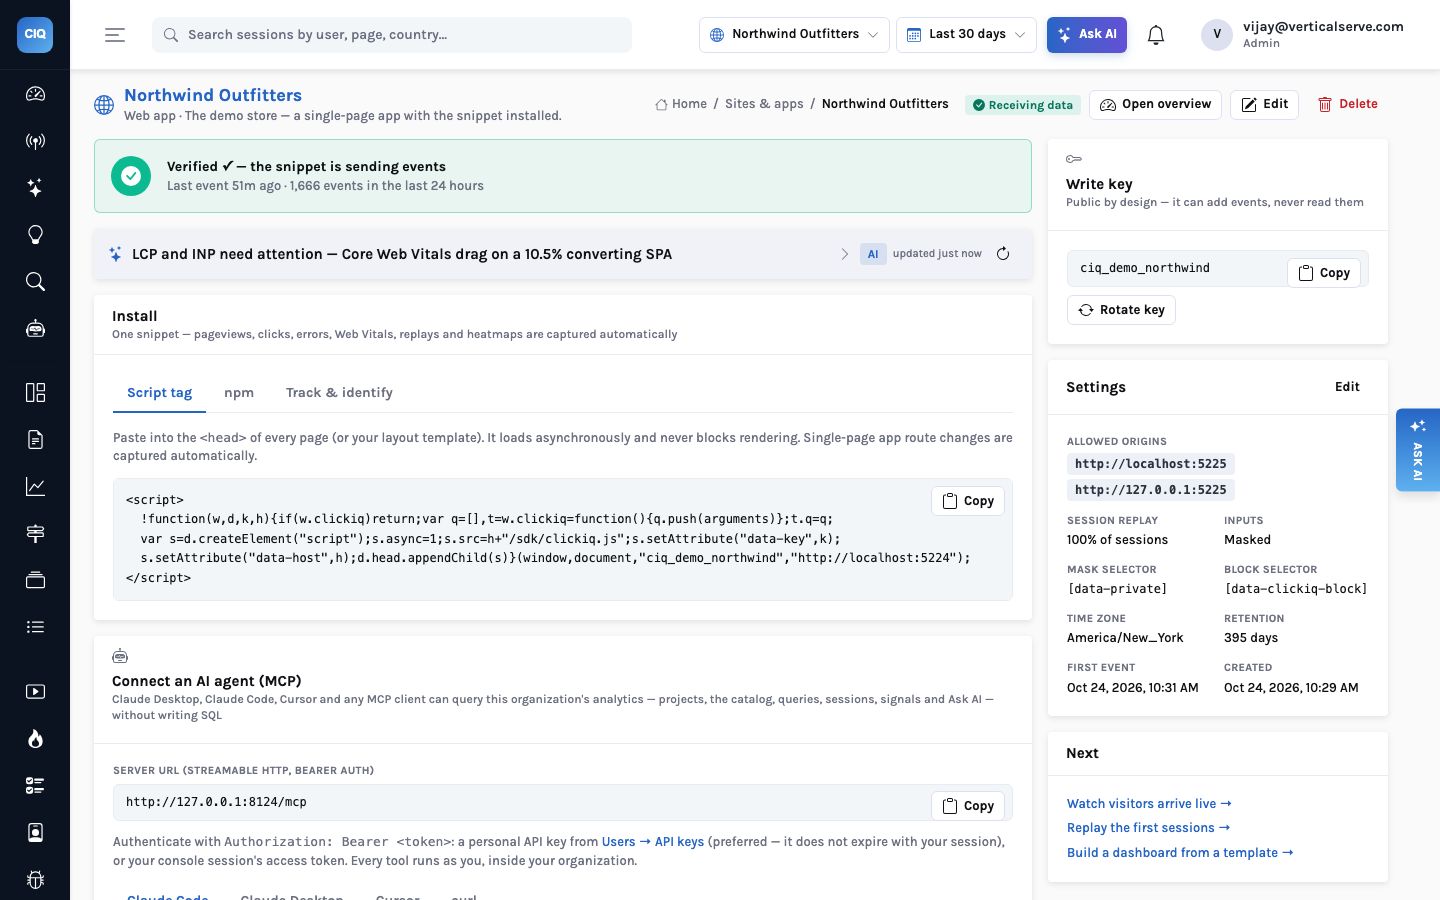The height and width of the screenshot is (900, 1440).
Task: Toggle the hamburger menu icon
Action: point(115,35)
